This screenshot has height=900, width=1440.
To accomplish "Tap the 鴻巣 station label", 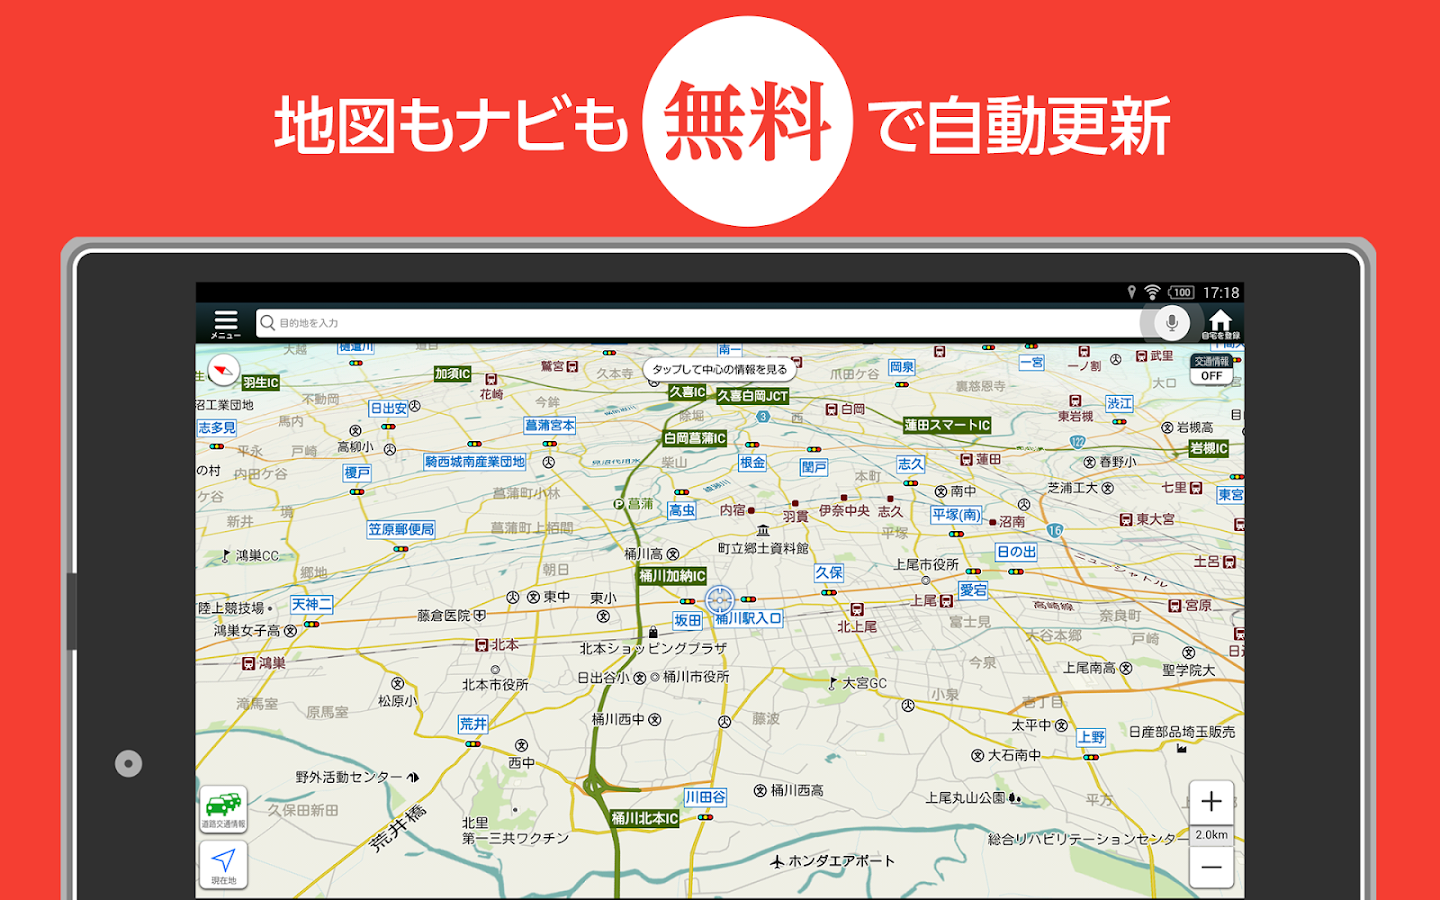I will (x=264, y=663).
